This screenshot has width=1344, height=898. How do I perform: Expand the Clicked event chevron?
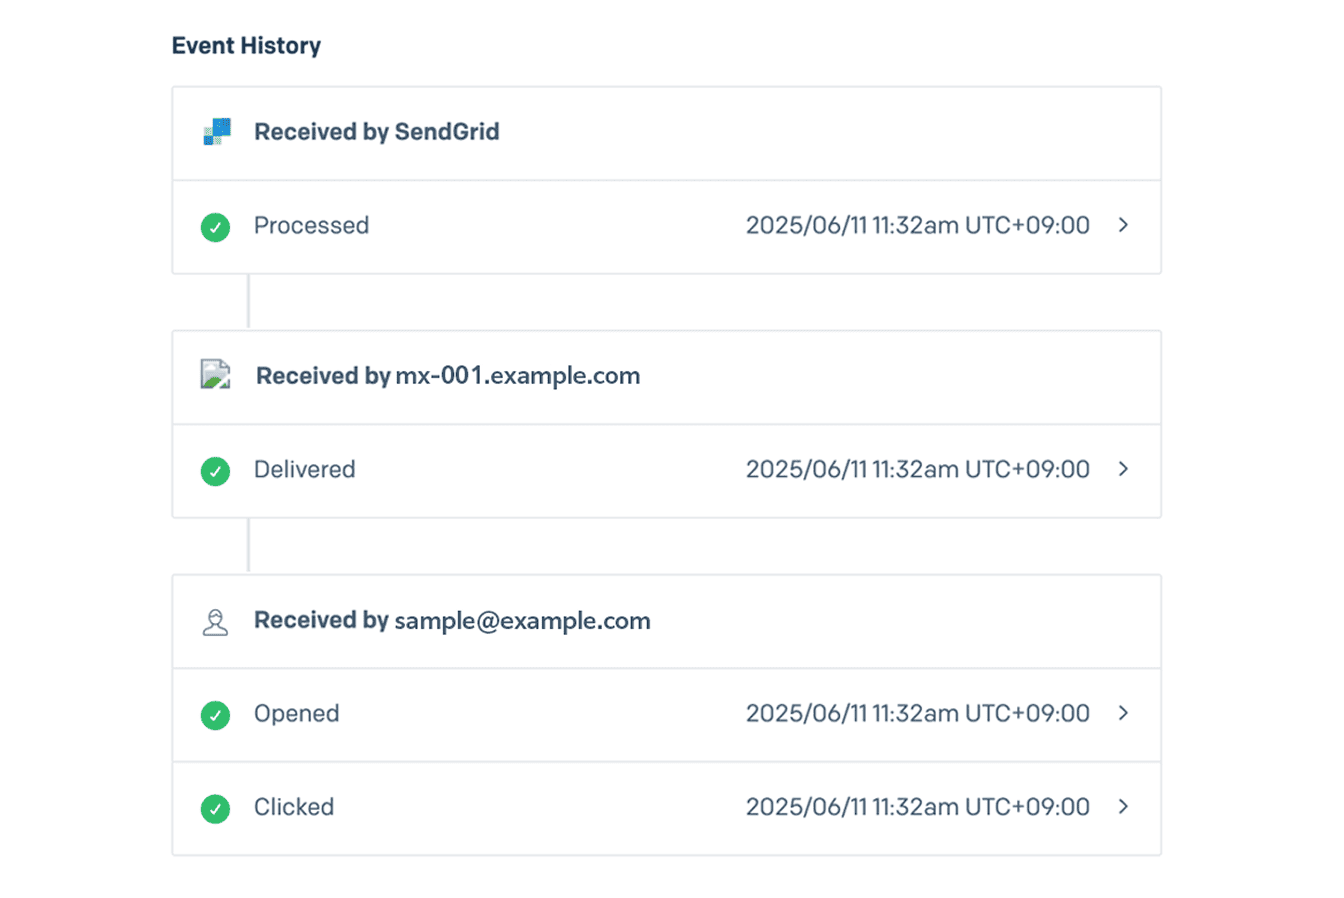(x=1123, y=807)
